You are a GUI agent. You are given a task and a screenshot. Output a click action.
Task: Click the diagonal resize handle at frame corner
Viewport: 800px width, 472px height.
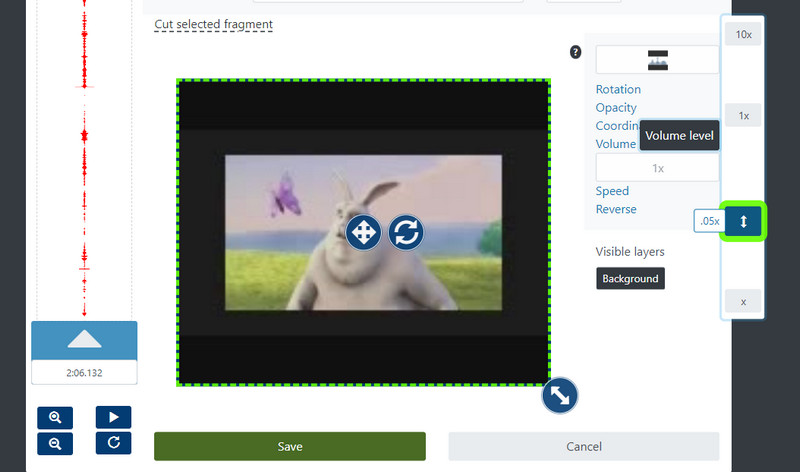pyautogui.click(x=560, y=397)
